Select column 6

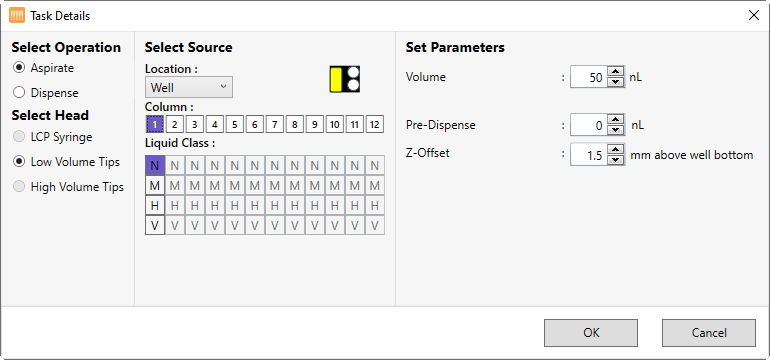(254, 125)
